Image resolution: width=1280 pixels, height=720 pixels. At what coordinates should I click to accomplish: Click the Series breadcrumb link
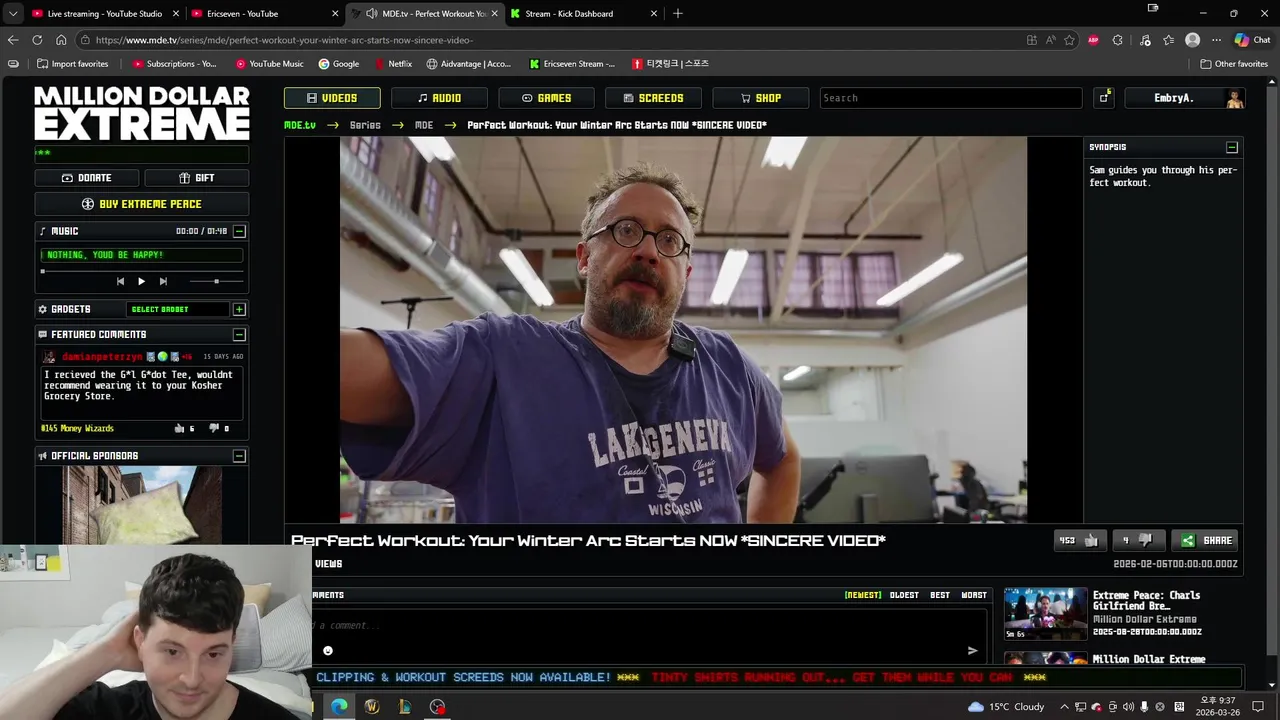365,125
